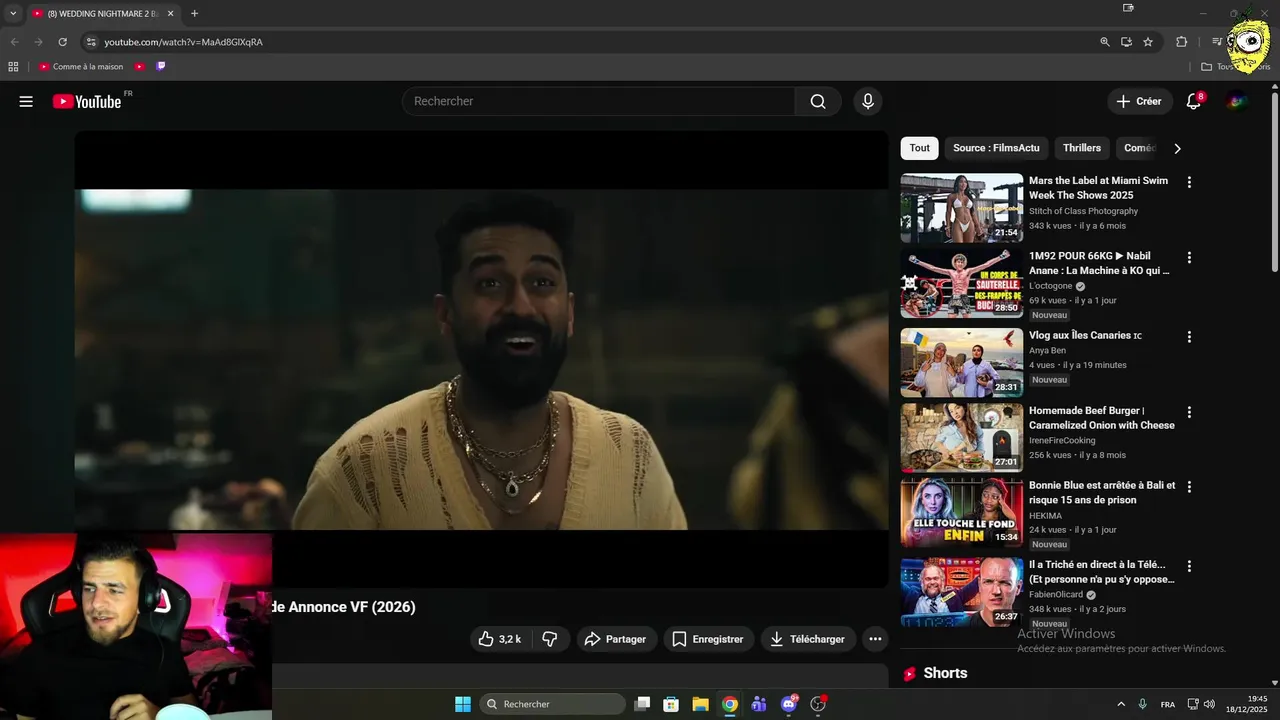Screen dimensions: 1280x720
Task: Open the Stitch of Class Photography channel
Action: [1083, 211]
